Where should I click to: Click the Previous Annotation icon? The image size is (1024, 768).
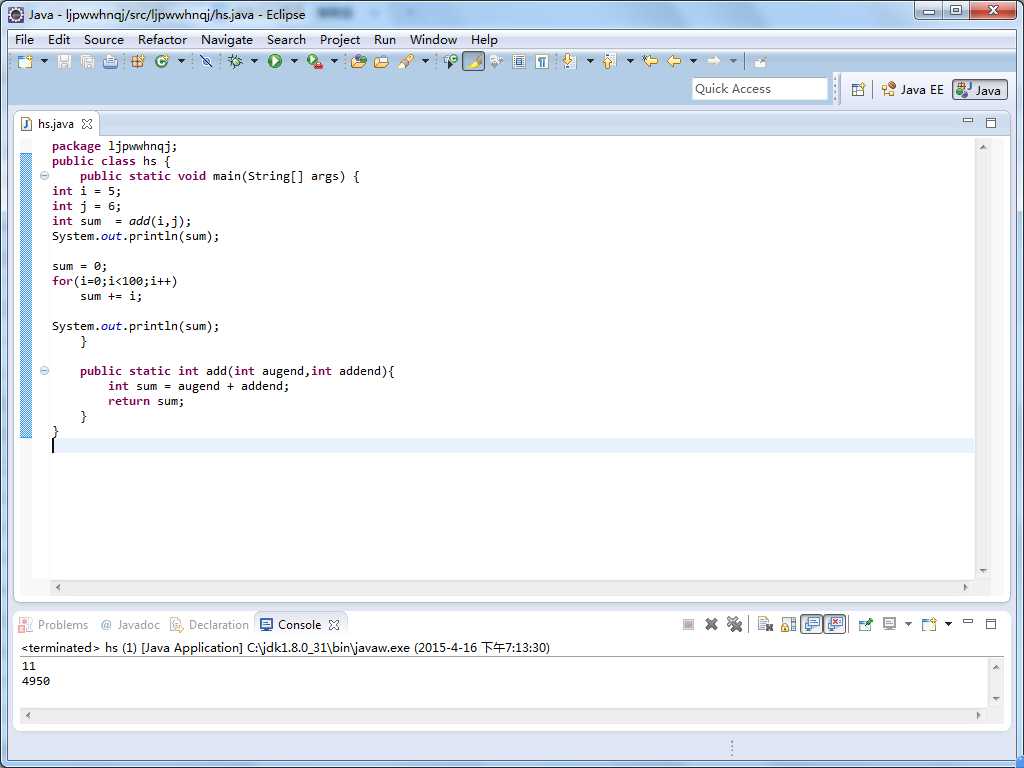609,62
